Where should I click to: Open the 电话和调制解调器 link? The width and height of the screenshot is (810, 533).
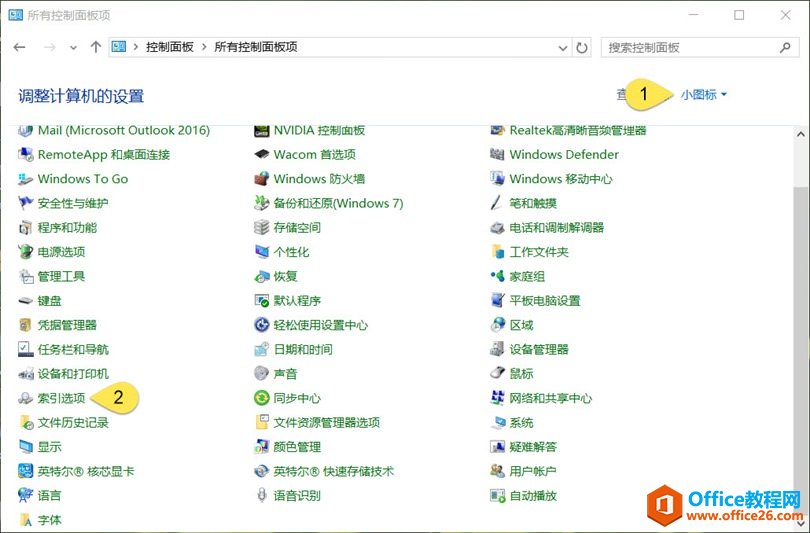556,228
